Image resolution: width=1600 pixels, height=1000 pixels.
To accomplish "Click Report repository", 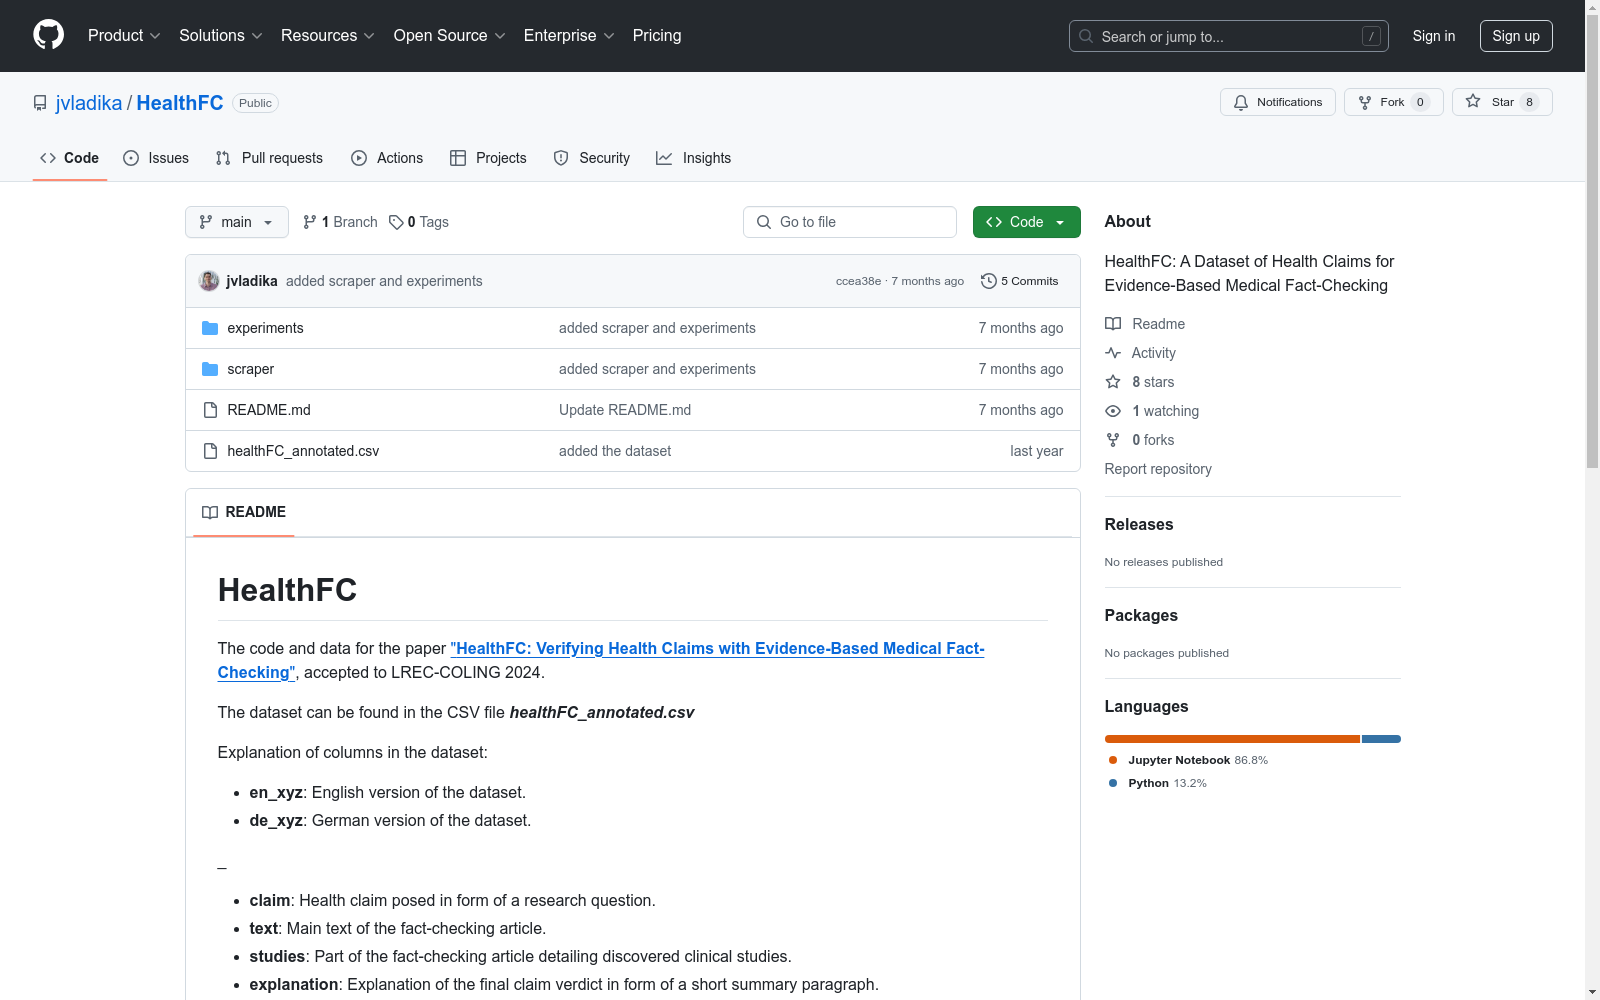I will click(x=1158, y=469).
